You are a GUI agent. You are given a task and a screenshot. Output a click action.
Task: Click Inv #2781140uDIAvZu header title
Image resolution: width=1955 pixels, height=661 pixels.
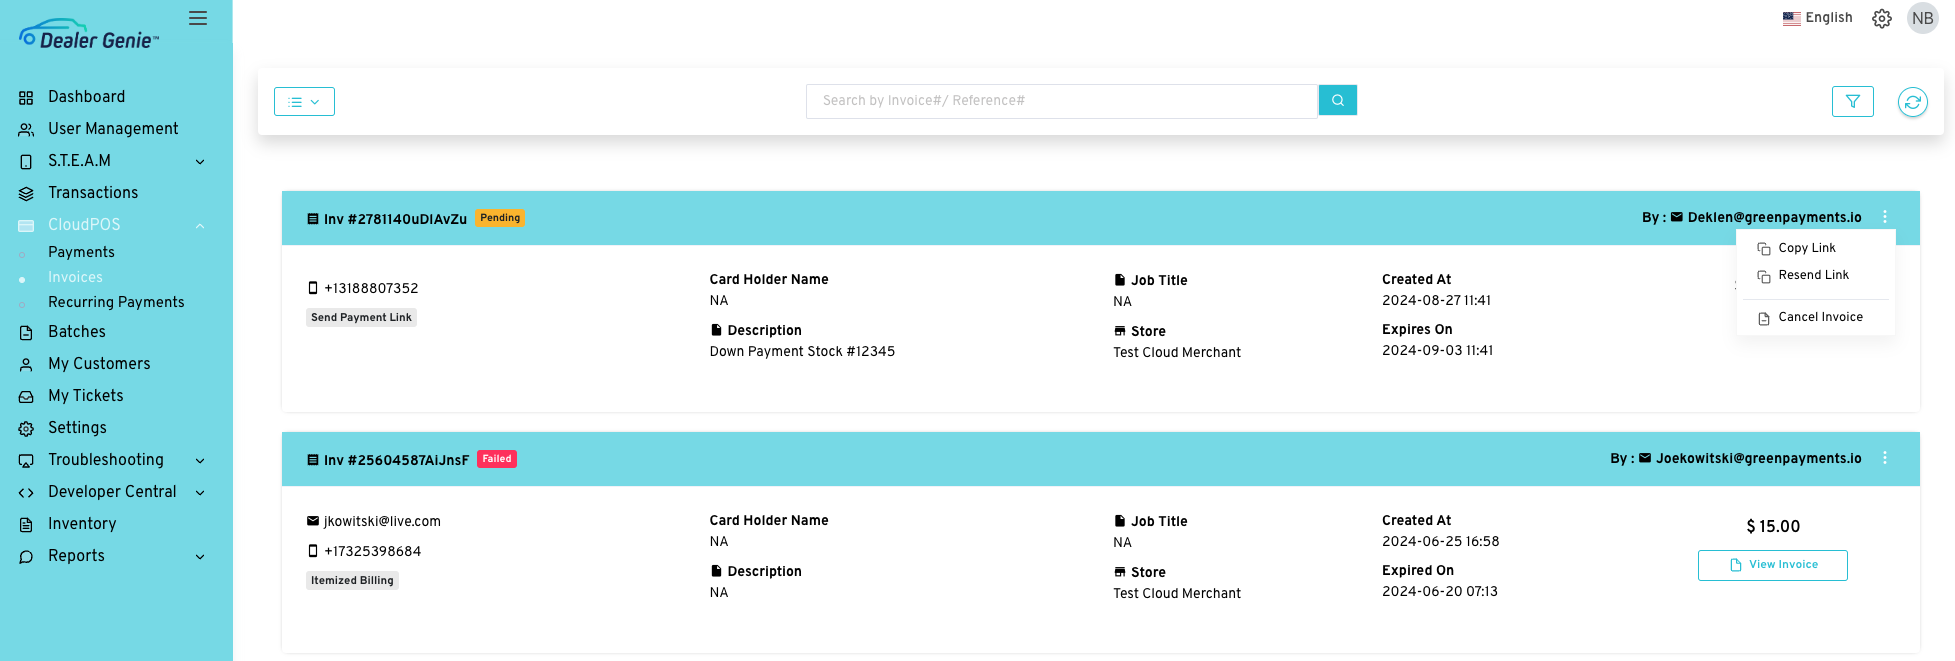[x=395, y=219]
